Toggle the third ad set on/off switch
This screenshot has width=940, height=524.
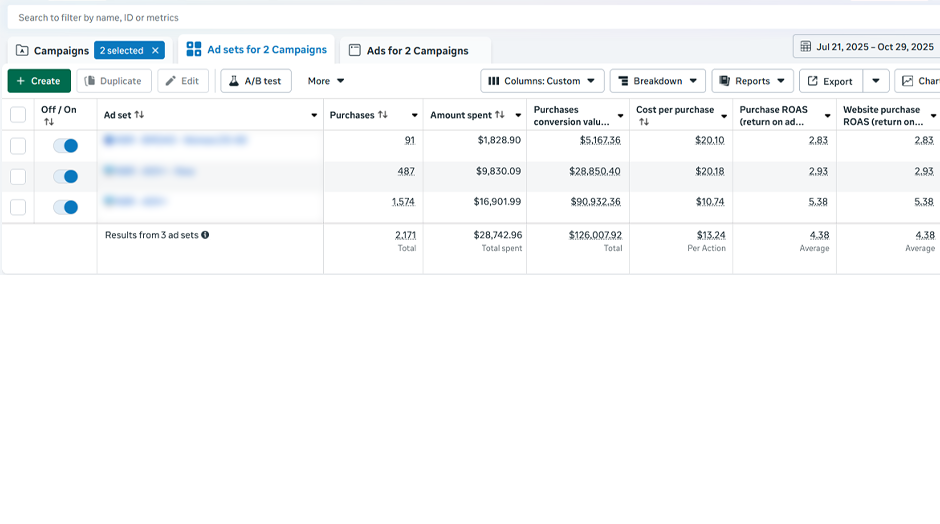(65, 207)
